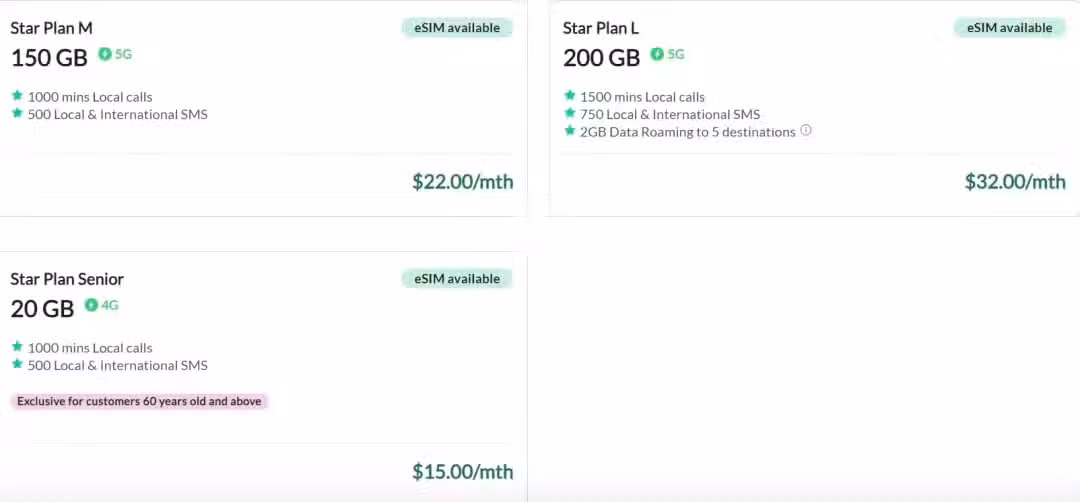Click star icon beside Star Plan Senior 500 SMS

17,364
